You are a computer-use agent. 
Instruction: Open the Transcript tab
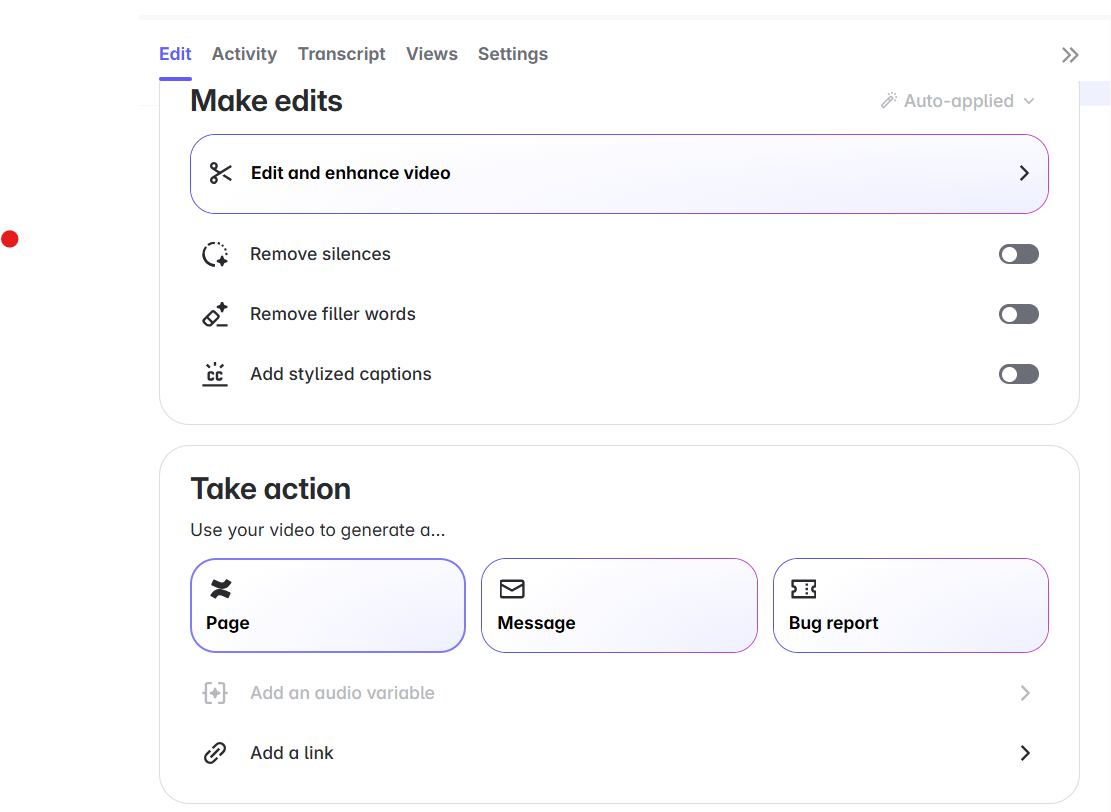pyautogui.click(x=342, y=54)
